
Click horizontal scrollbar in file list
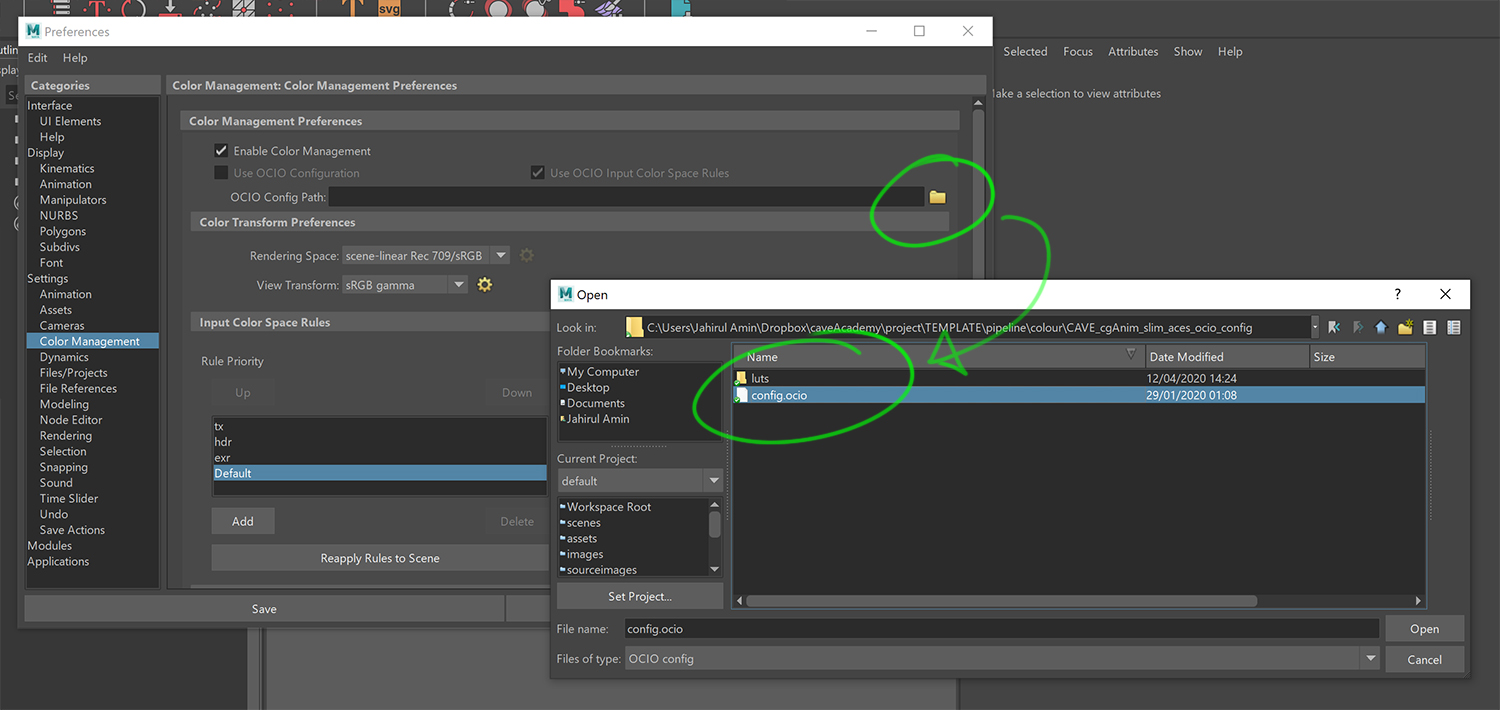tap(1002, 601)
